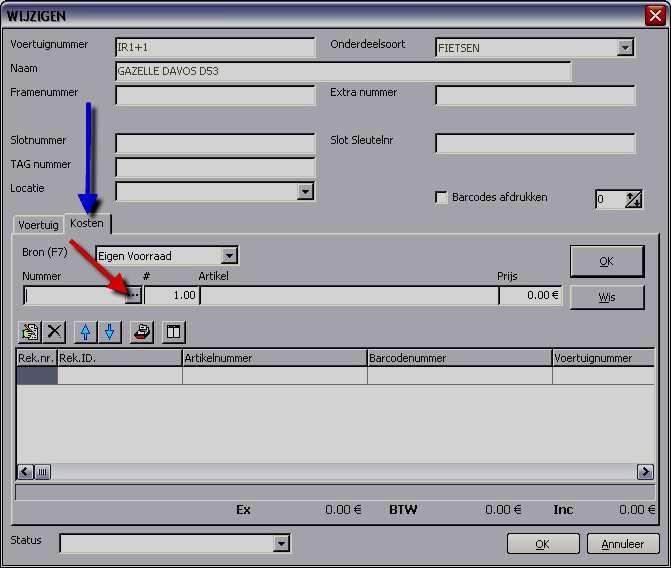Click the Voertuignummer column header in the grid
The height and width of the screenshot is (568, 671).
click(603, 358)
